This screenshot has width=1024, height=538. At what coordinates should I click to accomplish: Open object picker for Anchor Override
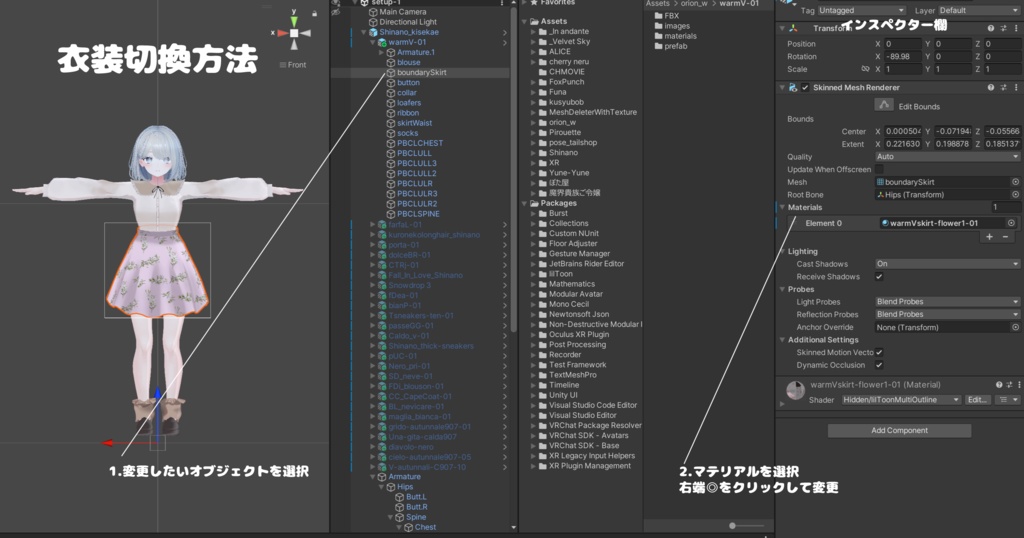(x=1016, y=327)
